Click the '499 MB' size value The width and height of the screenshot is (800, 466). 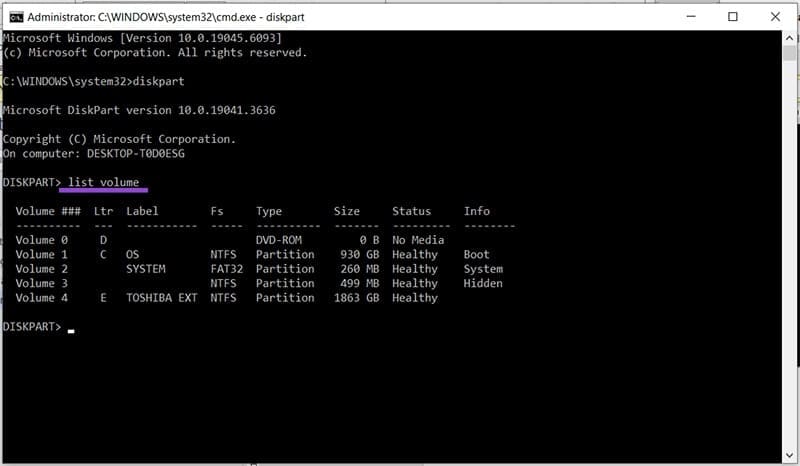[x=360, y=283]
